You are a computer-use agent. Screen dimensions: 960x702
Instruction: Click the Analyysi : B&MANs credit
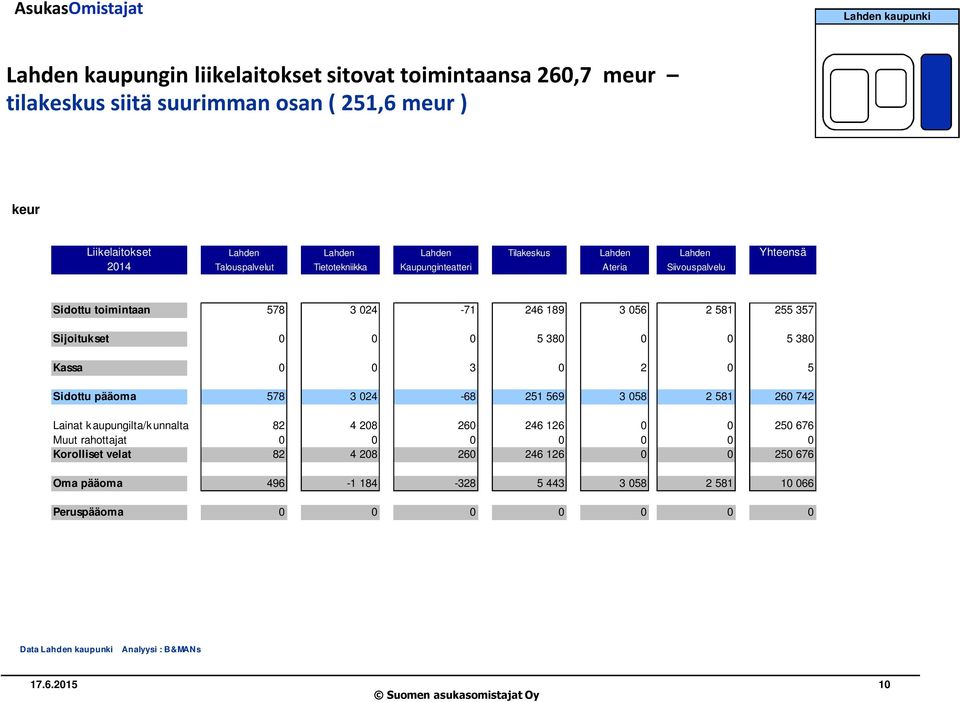[x=161, y=649]
